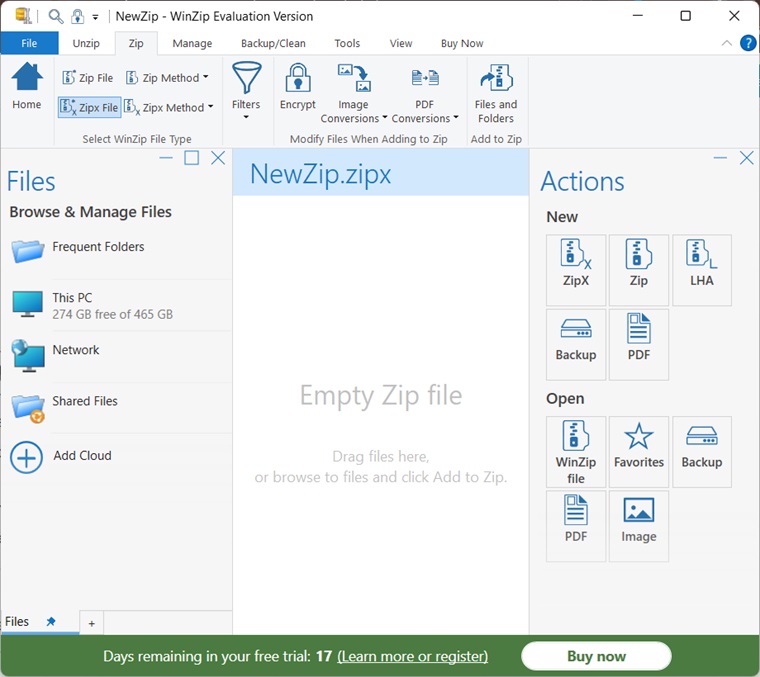The image size is (760, 677).
Task: Open a Backup under Open
Action: 702,452
